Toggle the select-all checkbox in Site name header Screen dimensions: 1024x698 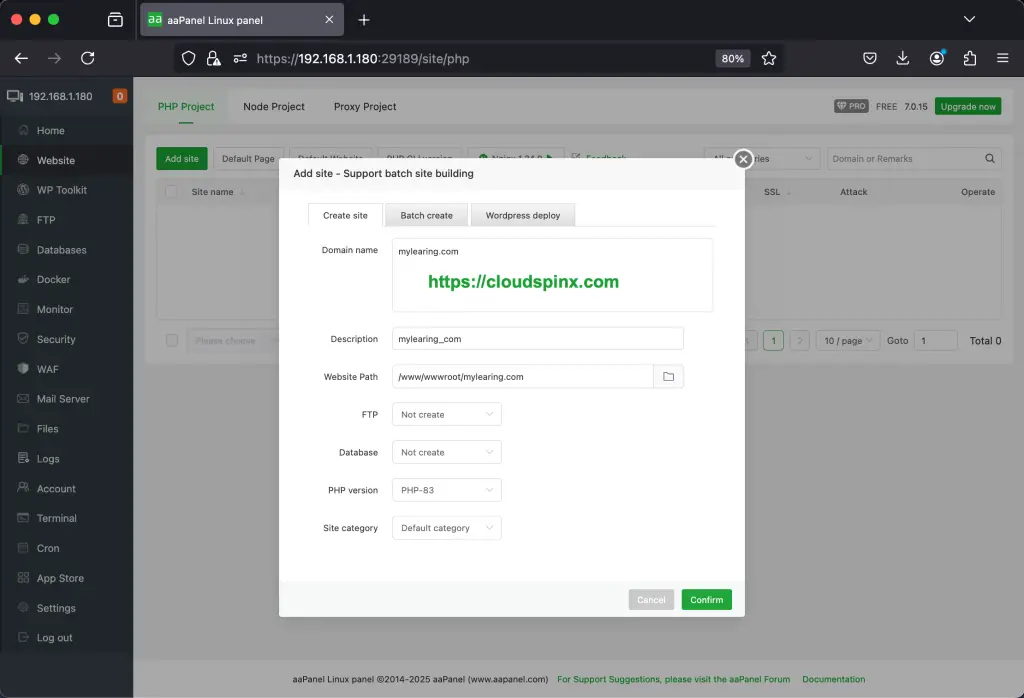click(x=172, y=192)
